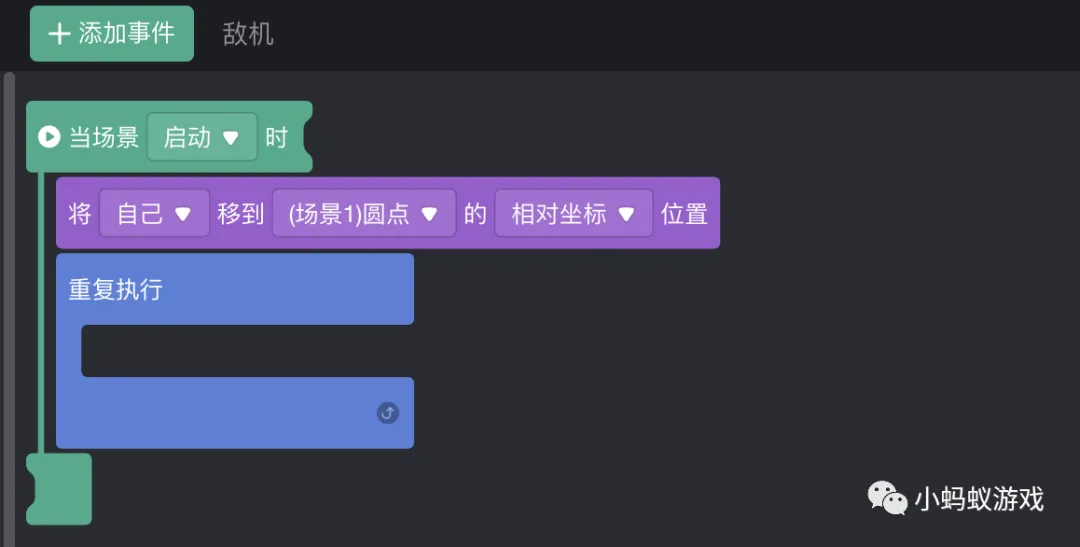
Task: Click the 小蚂蚁游戏 watermark text
Action: [979, 498]
